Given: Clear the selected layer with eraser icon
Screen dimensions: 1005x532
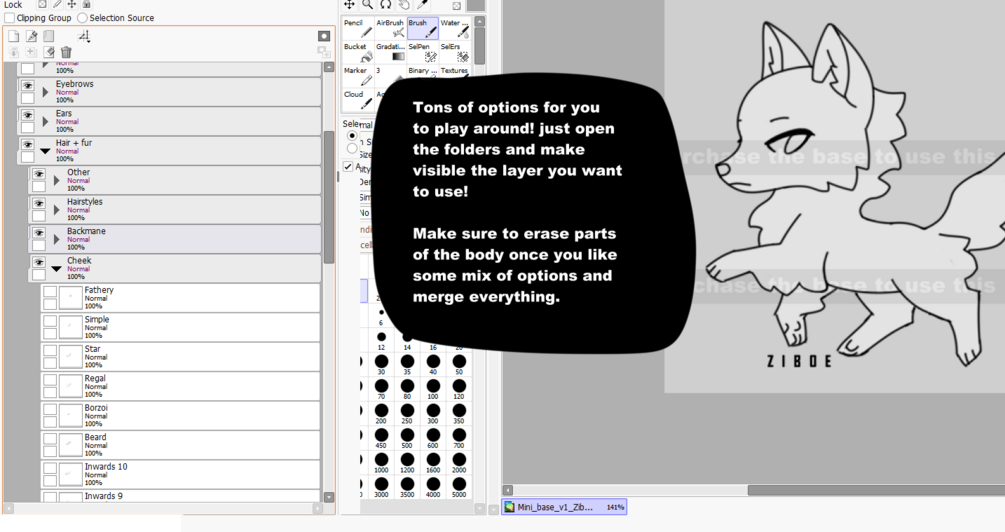Looking at the screenshot, I should [x=49, y=53].
